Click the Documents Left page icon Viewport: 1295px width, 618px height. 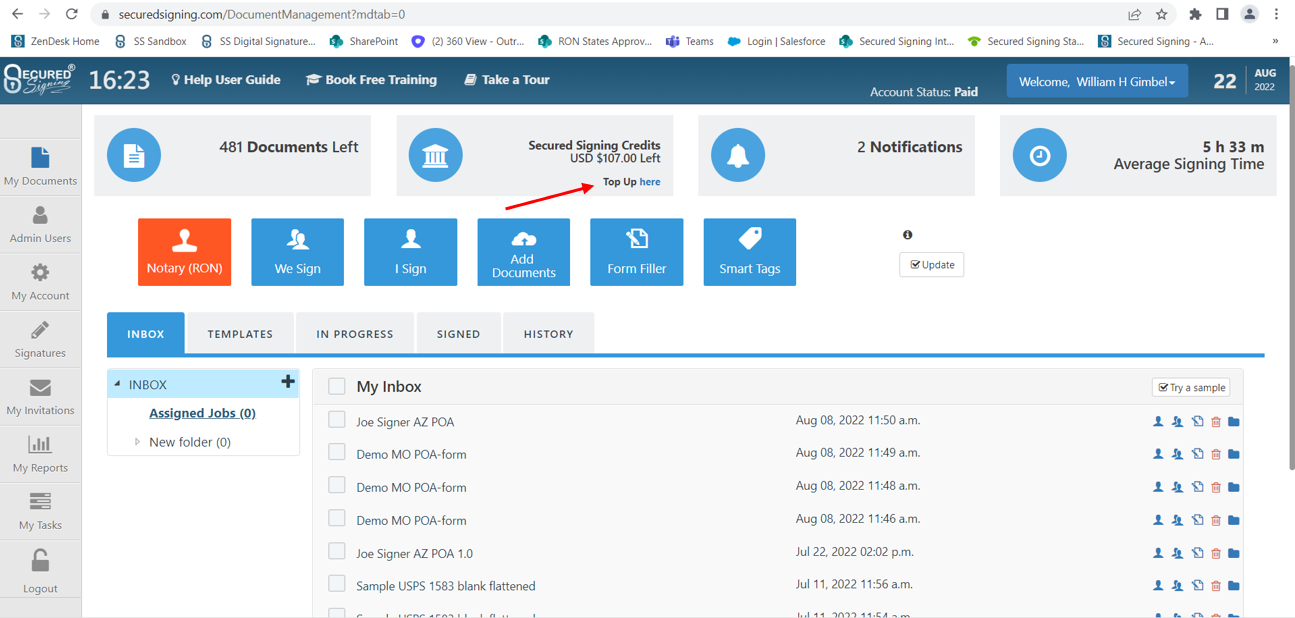tap(134, 155)
